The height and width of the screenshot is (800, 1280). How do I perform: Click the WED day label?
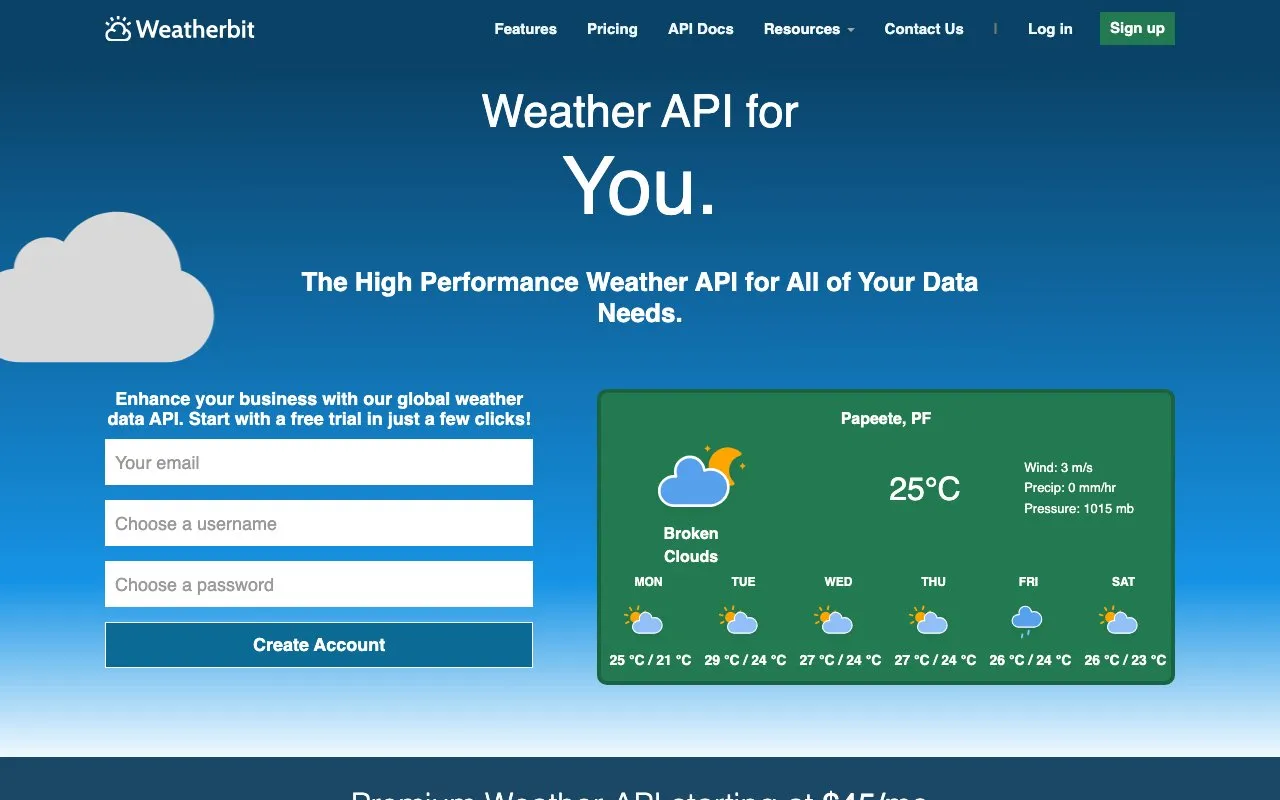(838, 582)
